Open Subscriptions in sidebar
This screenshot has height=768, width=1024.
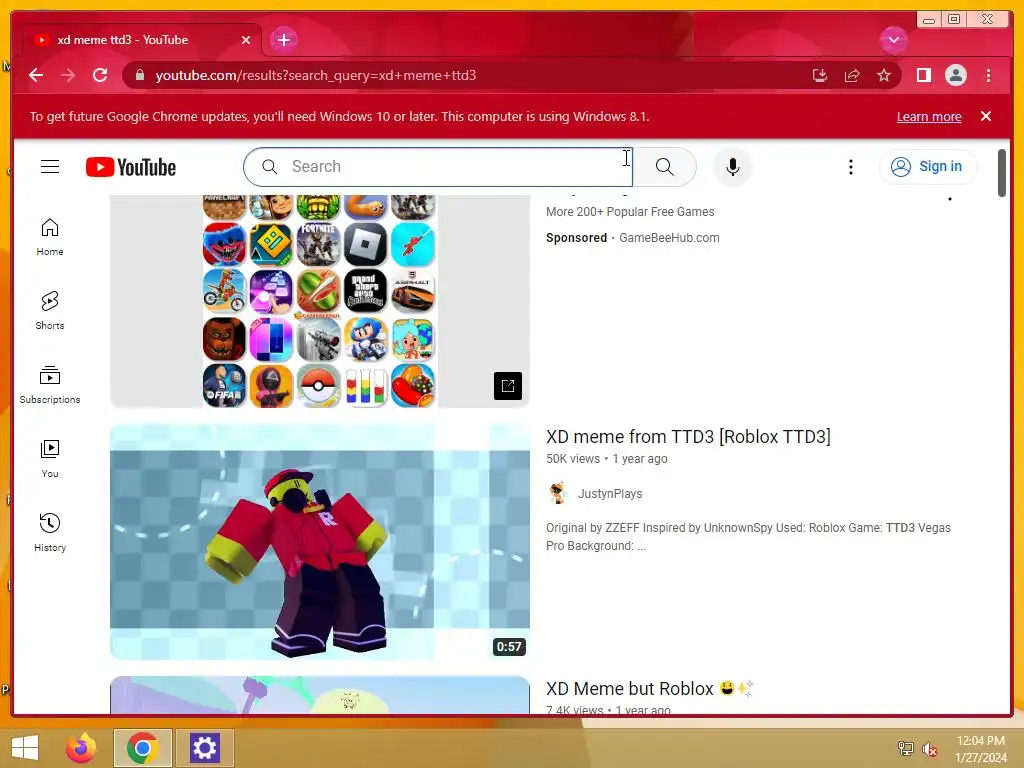coord(50,385)
